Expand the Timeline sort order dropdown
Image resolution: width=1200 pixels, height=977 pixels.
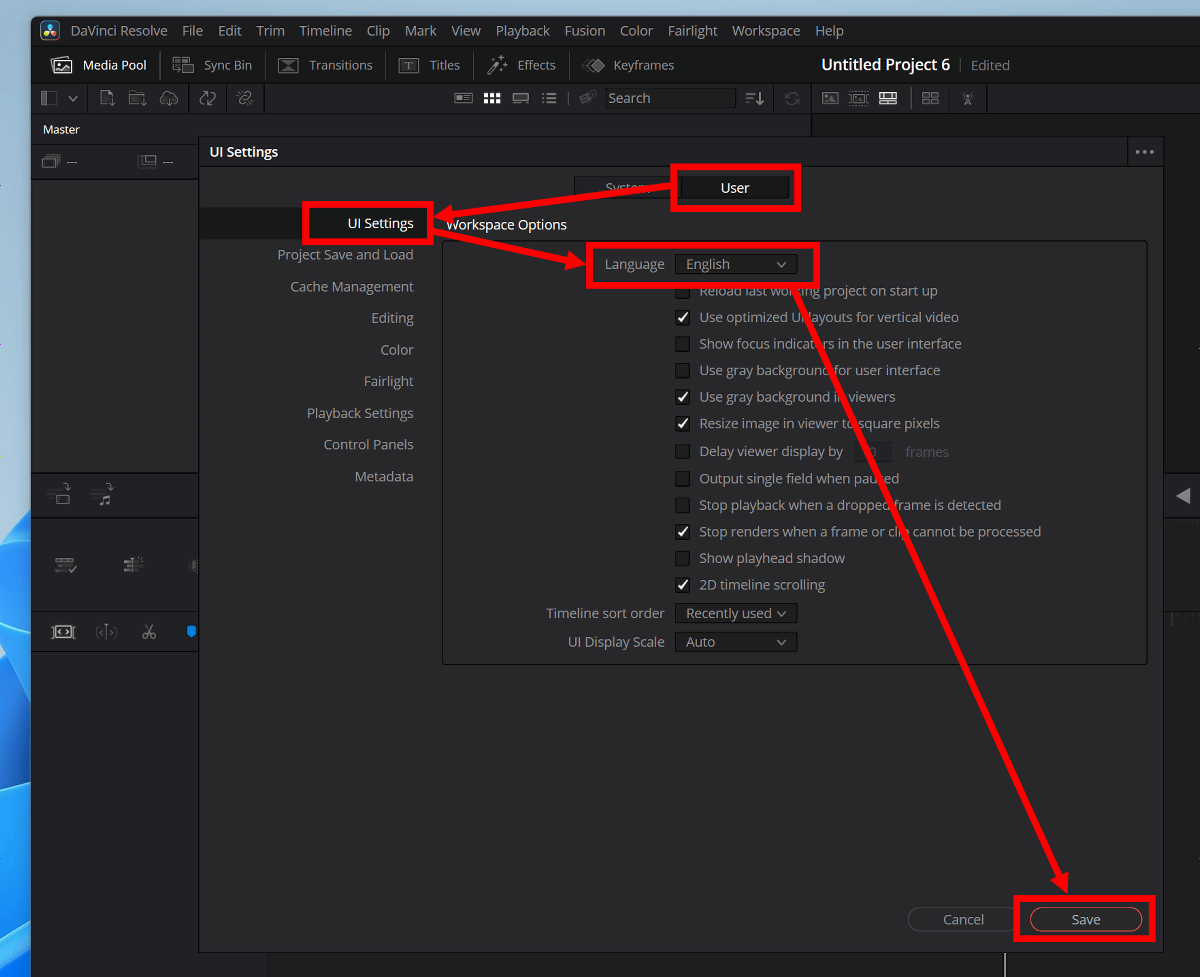[736, 613]
